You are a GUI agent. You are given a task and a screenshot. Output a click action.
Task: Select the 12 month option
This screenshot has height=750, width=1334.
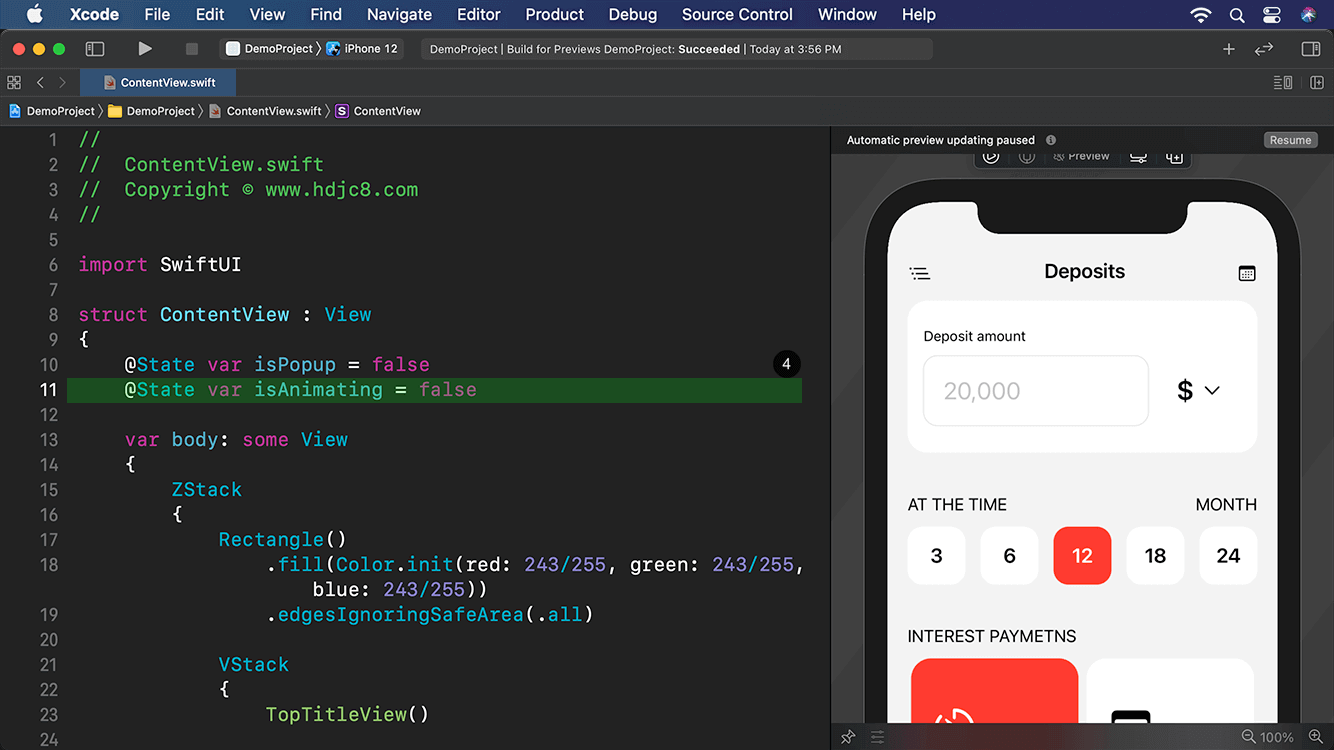pos(1082,556)
